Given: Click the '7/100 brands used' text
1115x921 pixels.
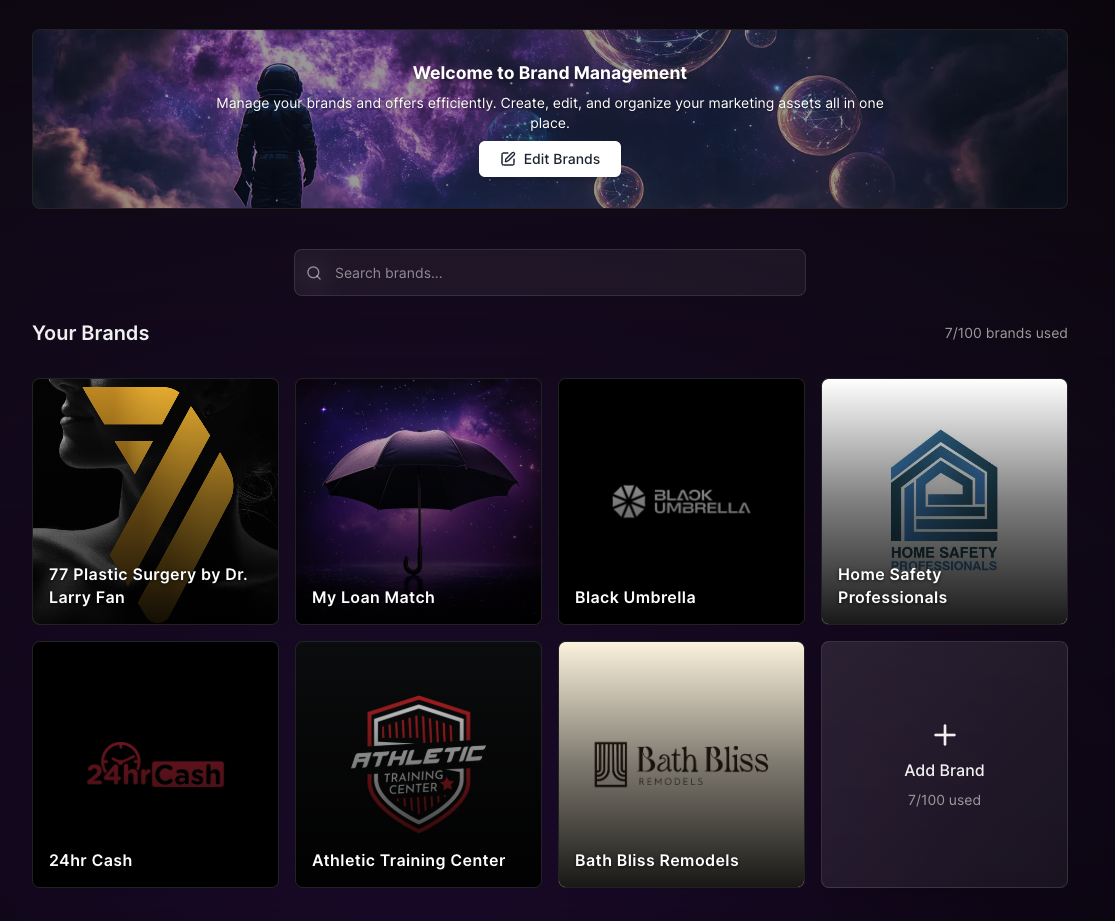Looking at the screenshot, I should (x=1005, y=333).
